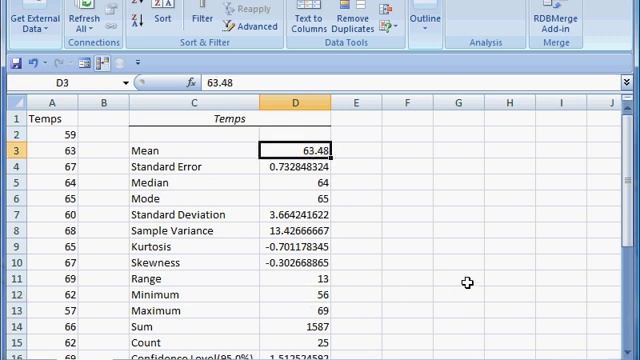Click the fx Insert Function button
Viewport: 640px width, 360px height.
coord(191,83)
